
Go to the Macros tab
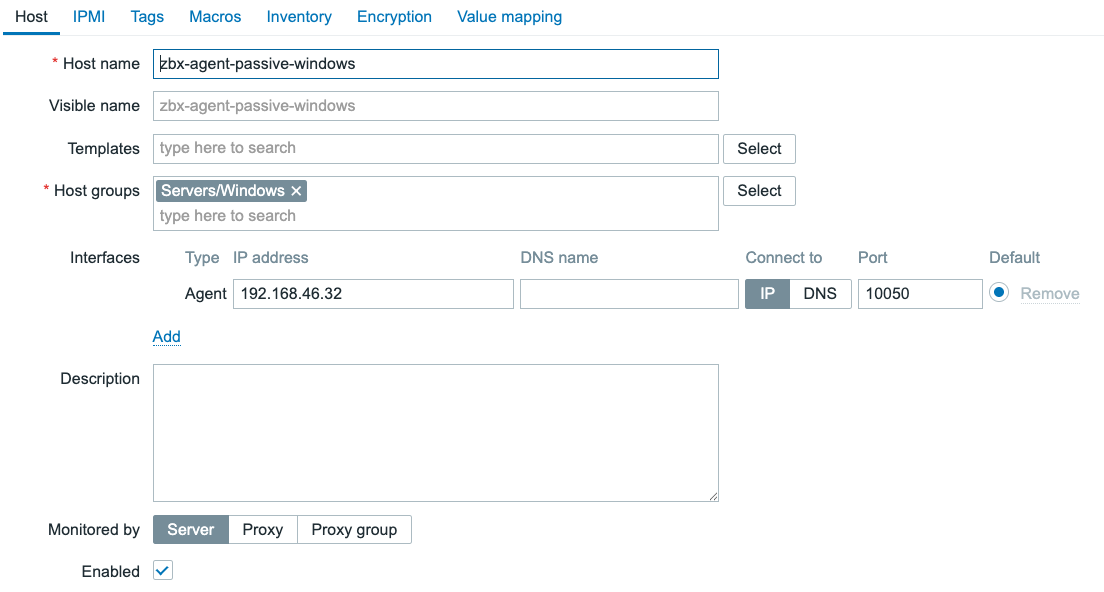pos(214,16)
